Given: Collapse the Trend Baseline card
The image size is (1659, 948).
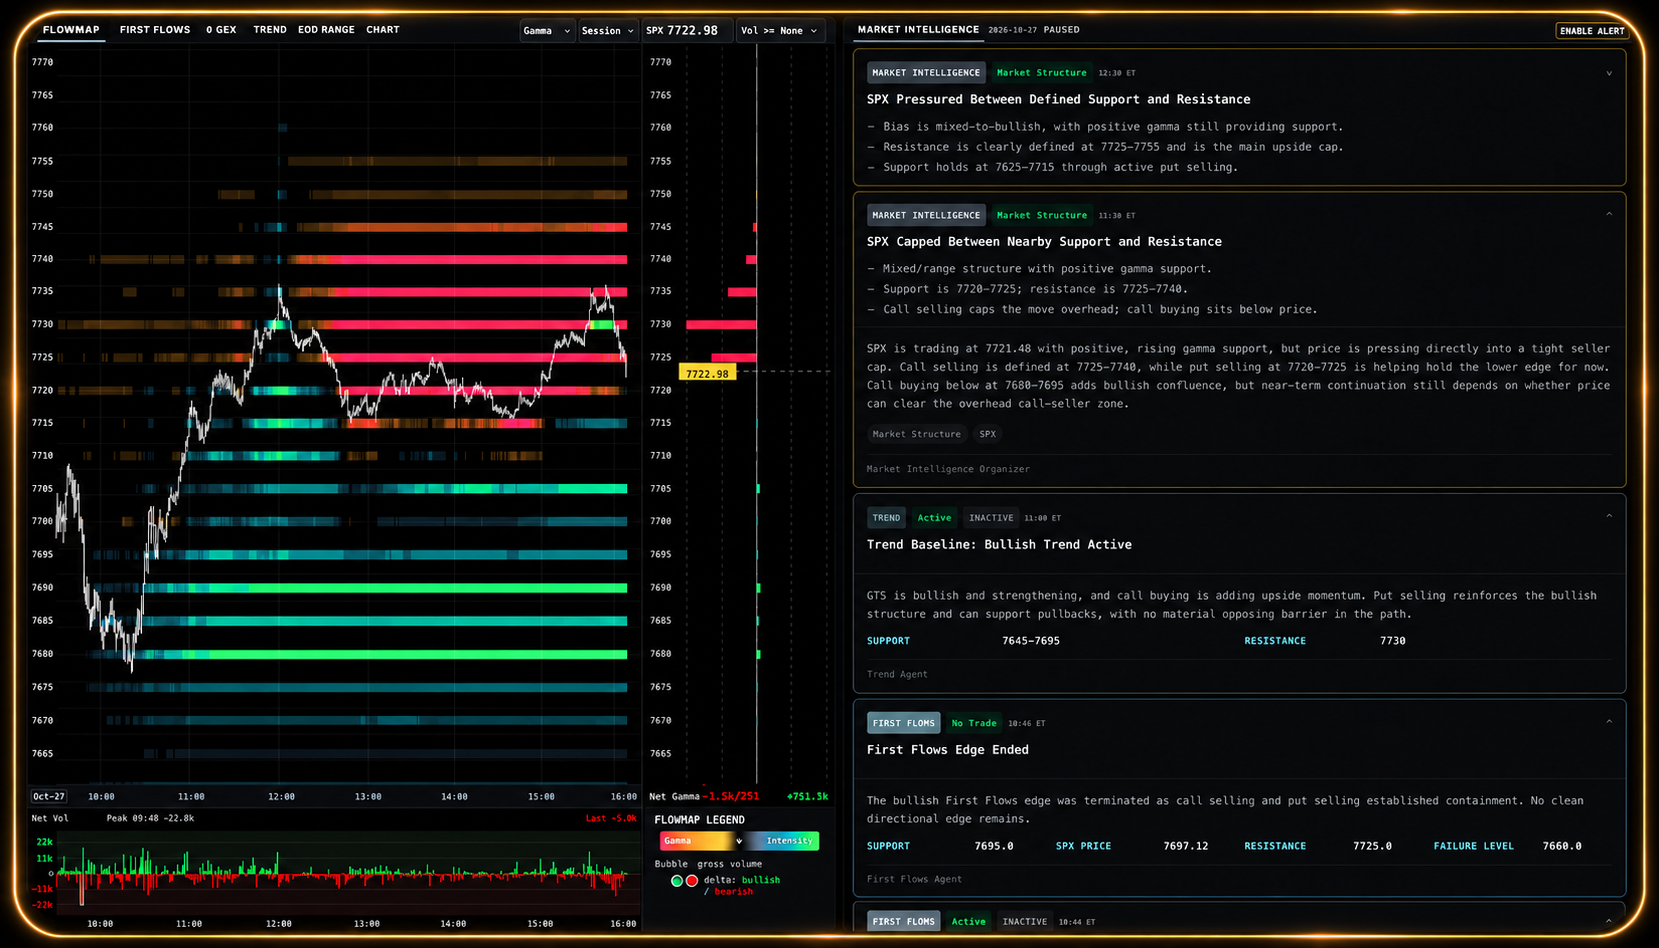Looking at the screenshot, I should tap(1609, 517).
